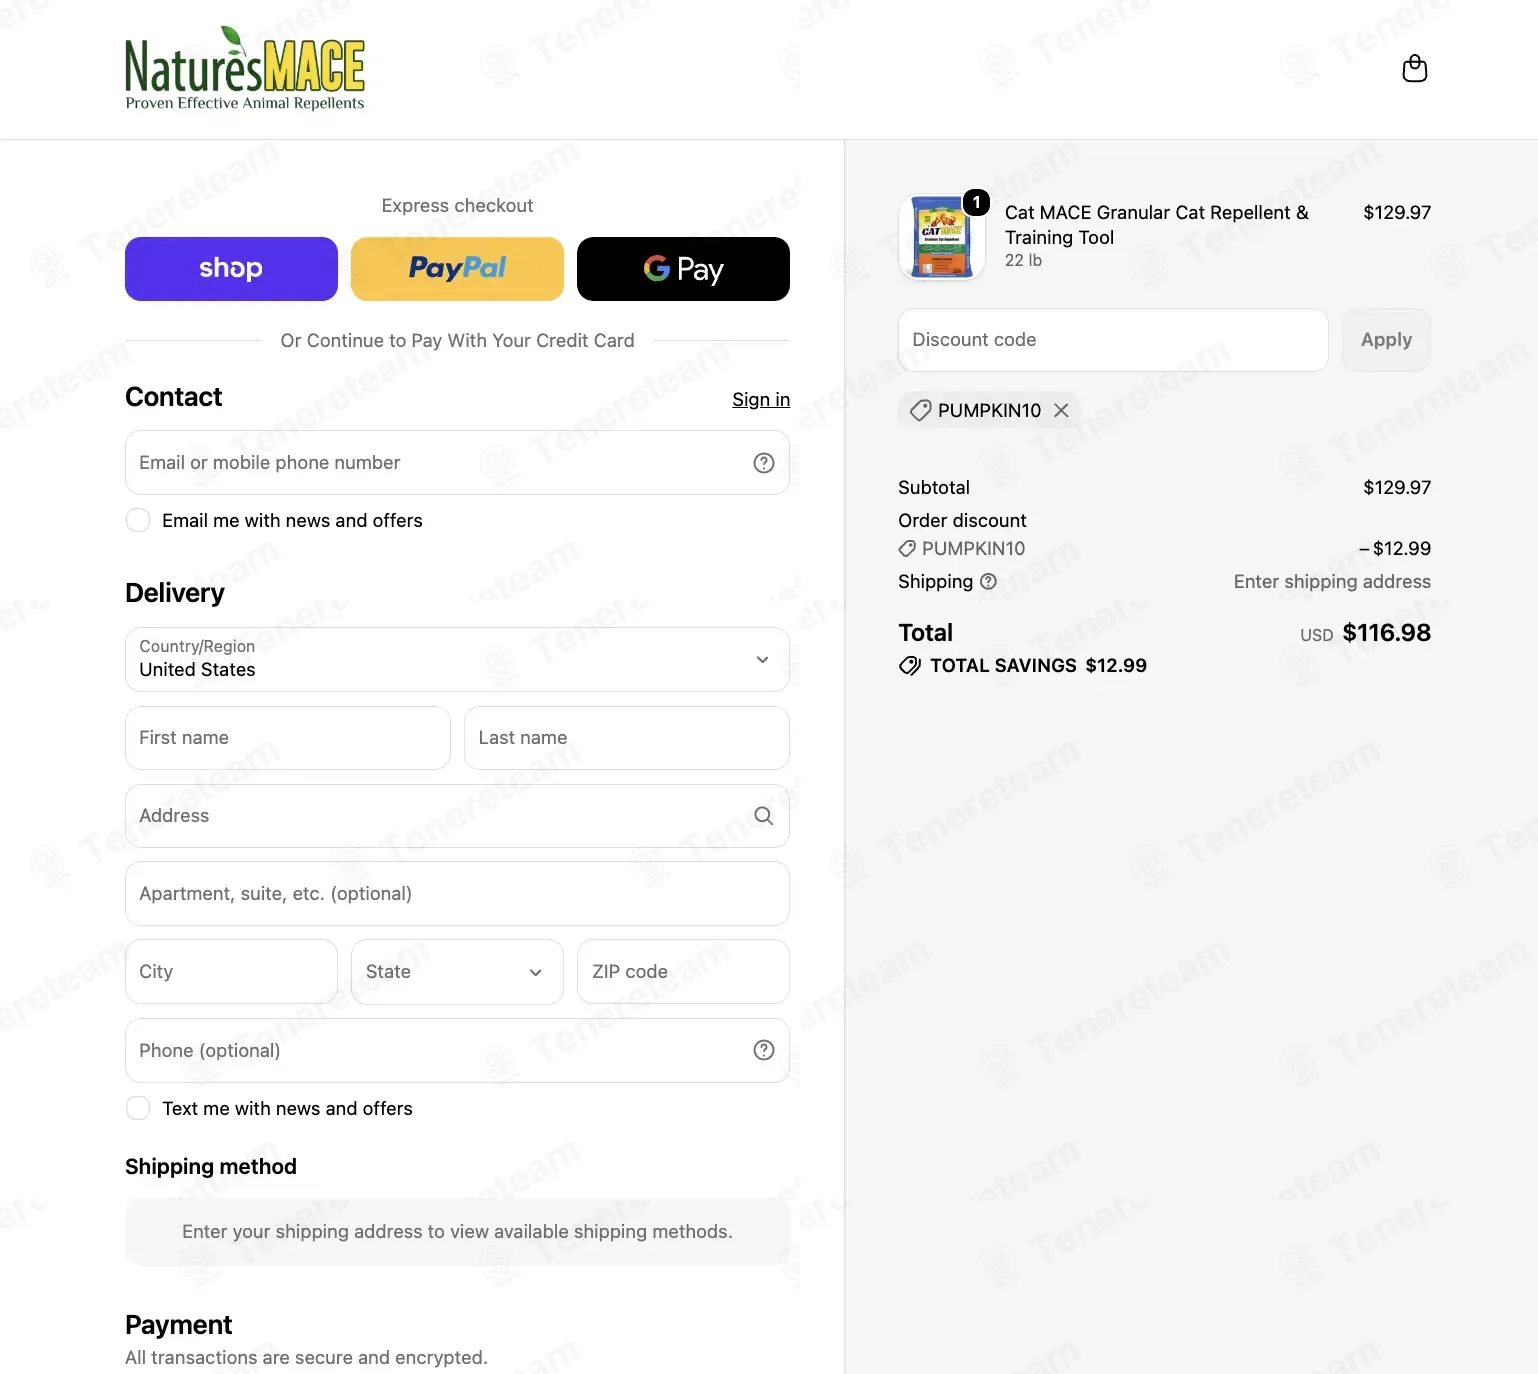Click Enter shipping address text
Viewport: 1538px width, 1374px height.
(x=1332, y=581)
